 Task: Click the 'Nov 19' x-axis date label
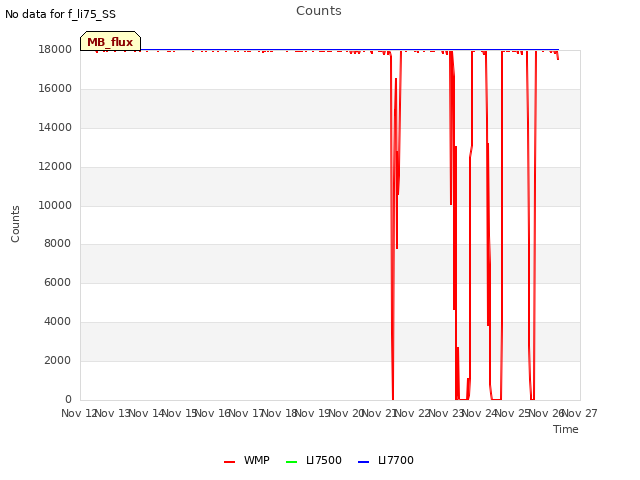[312, 413]
